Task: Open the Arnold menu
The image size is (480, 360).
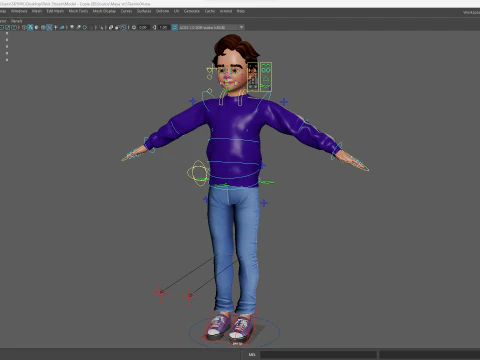Action: coord(226,11)
